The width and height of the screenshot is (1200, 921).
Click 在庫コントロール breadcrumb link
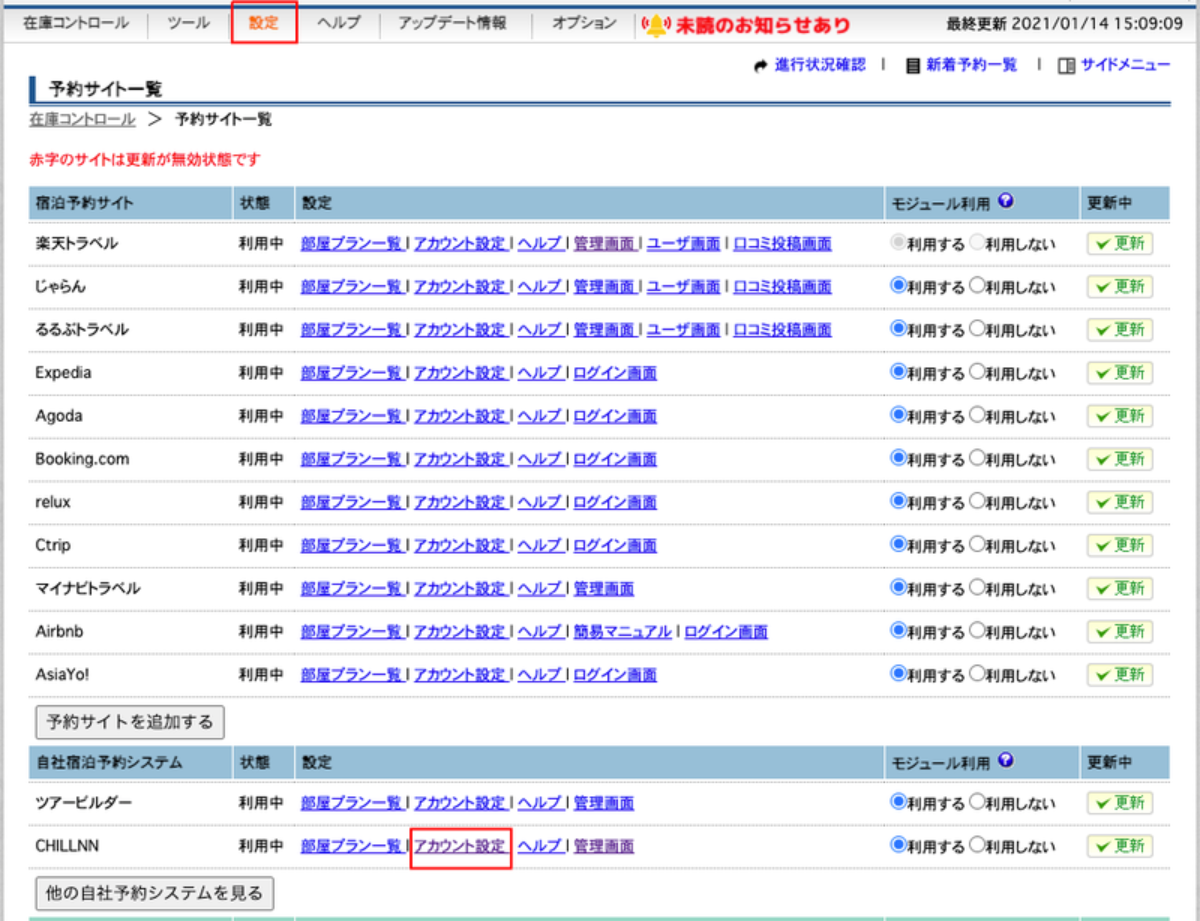tap(82, 119)
